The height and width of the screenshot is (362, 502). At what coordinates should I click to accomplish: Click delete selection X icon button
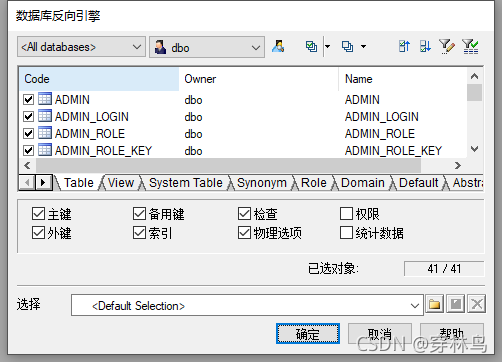tap(477, 304)
